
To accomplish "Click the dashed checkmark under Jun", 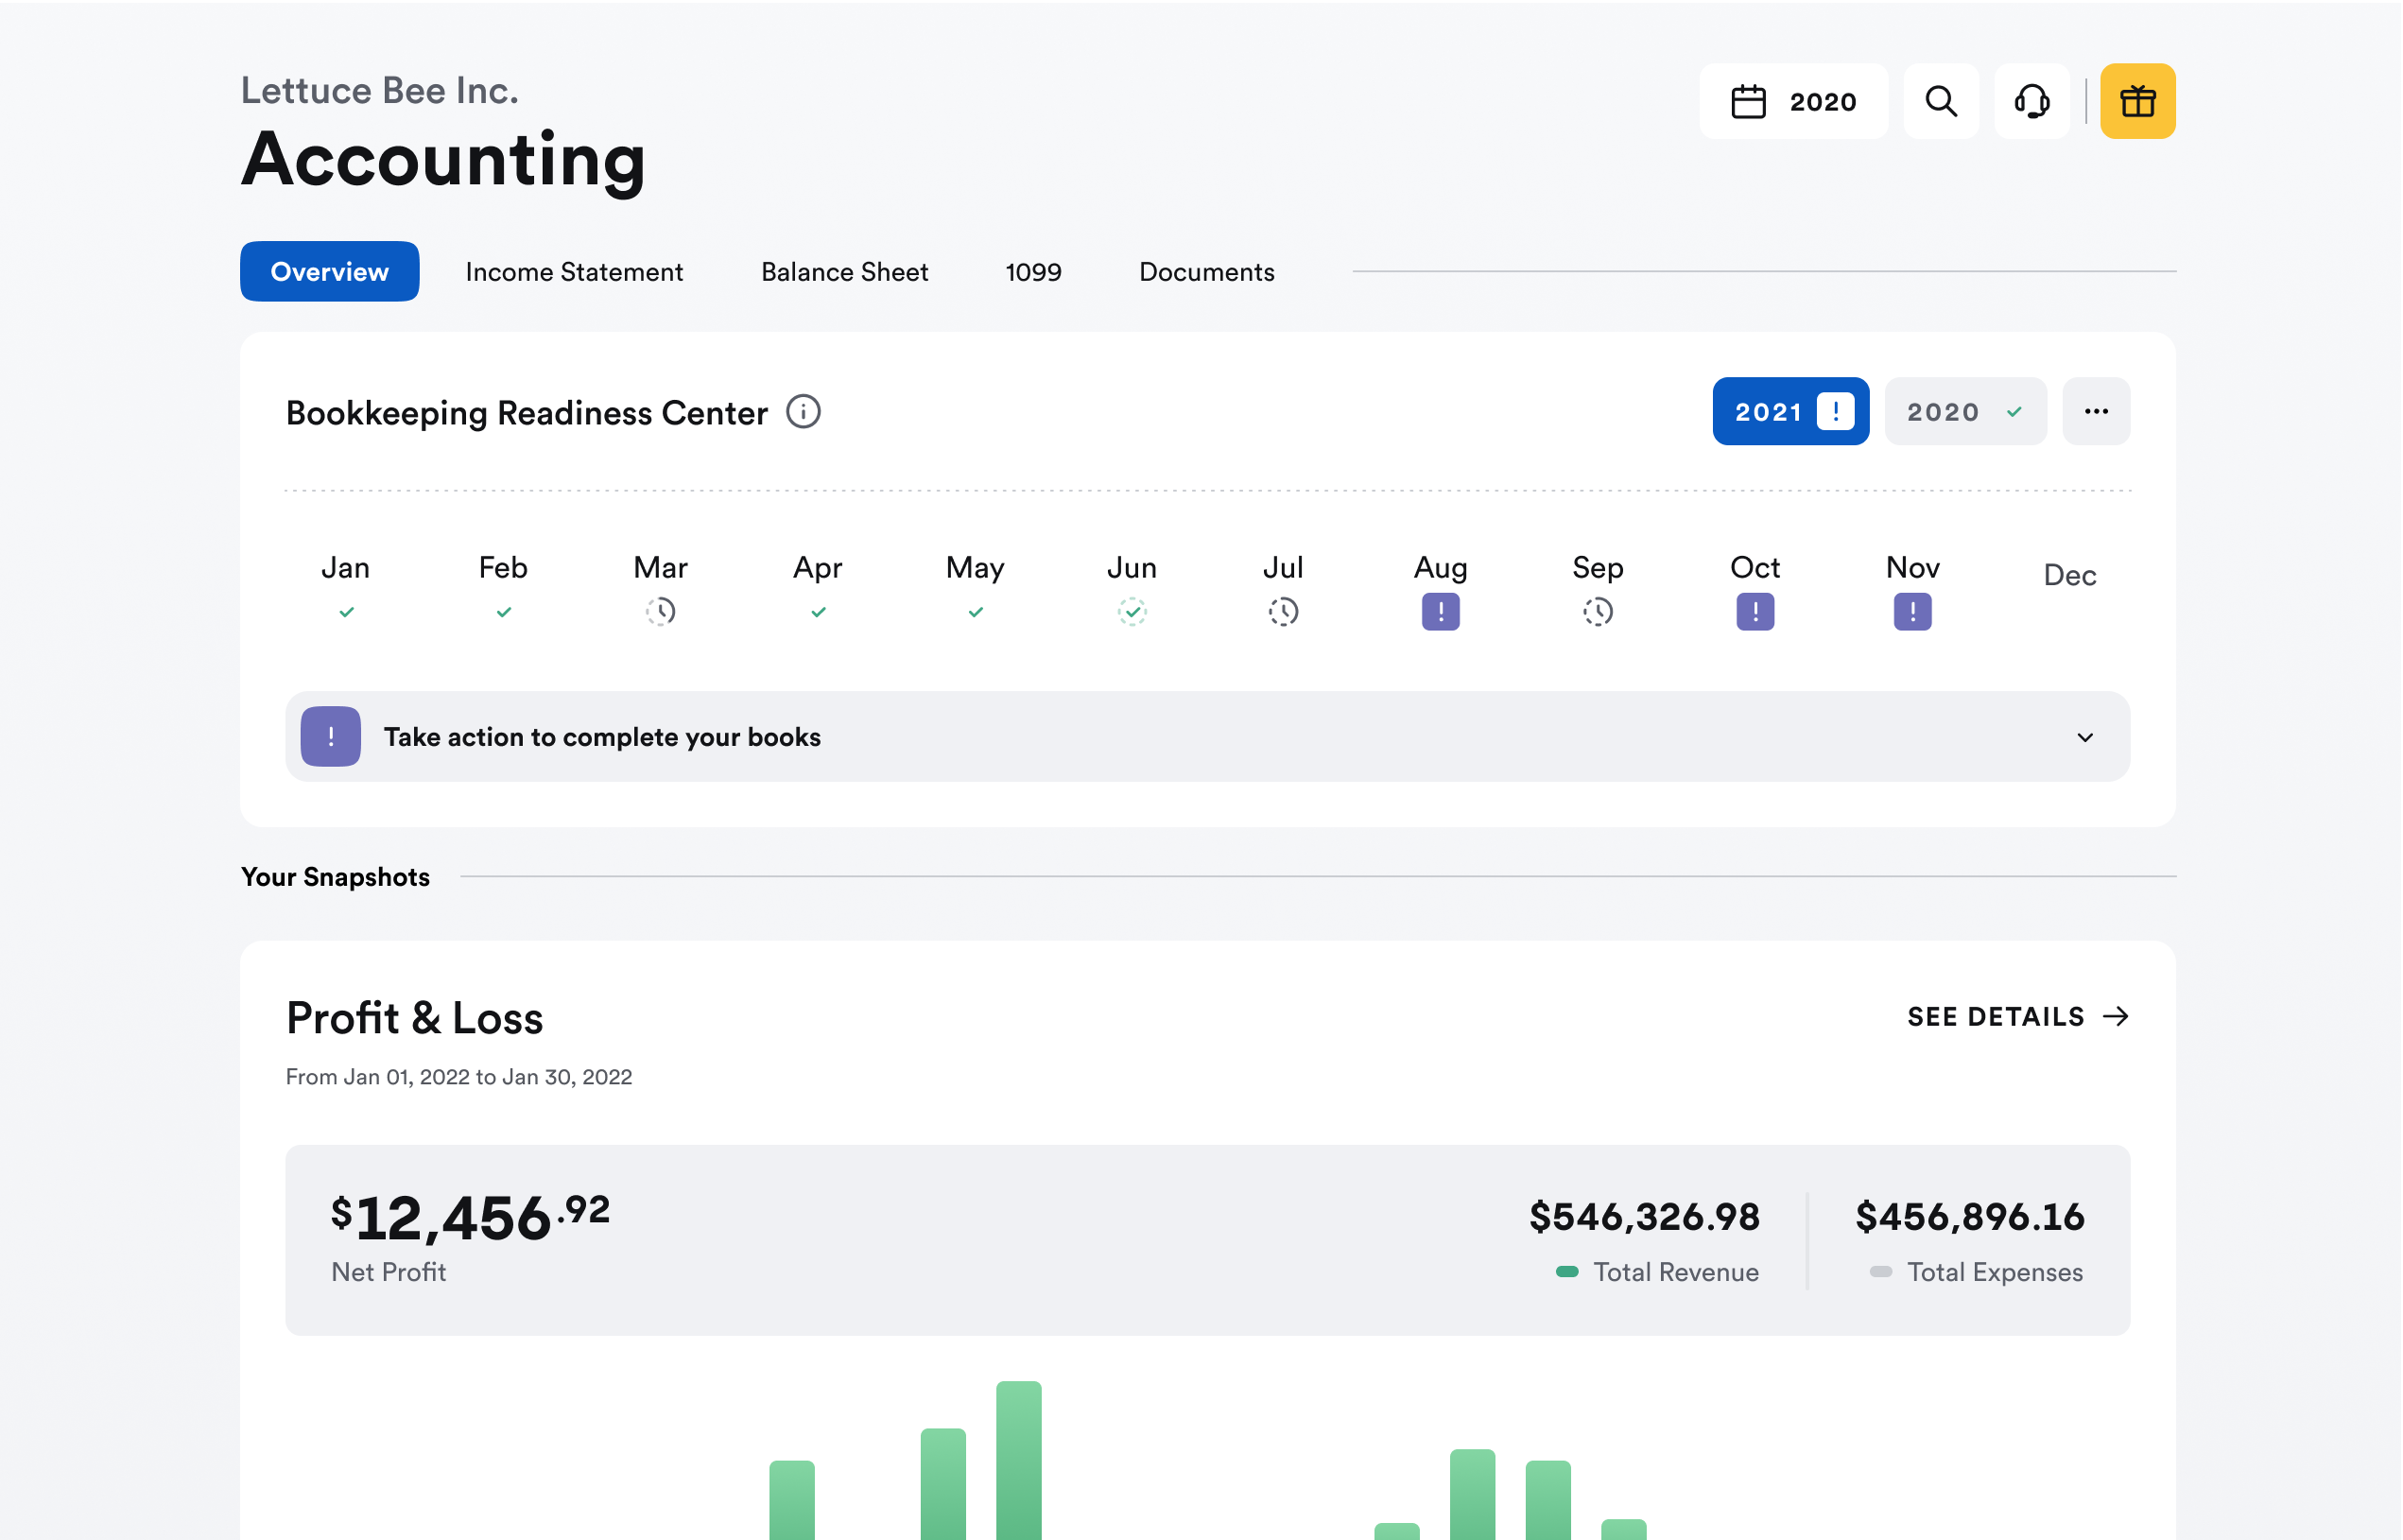I will pos(1131,611).
